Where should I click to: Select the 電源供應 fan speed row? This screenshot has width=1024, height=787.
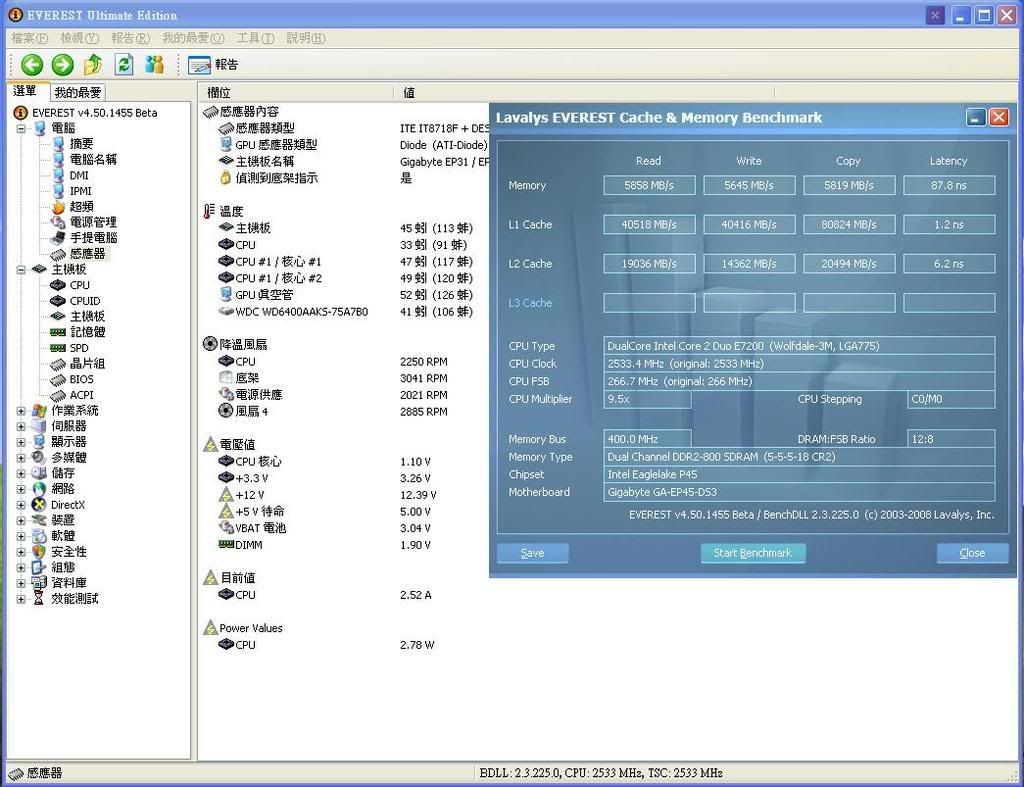pyautogui.click(x=333, y=395)
